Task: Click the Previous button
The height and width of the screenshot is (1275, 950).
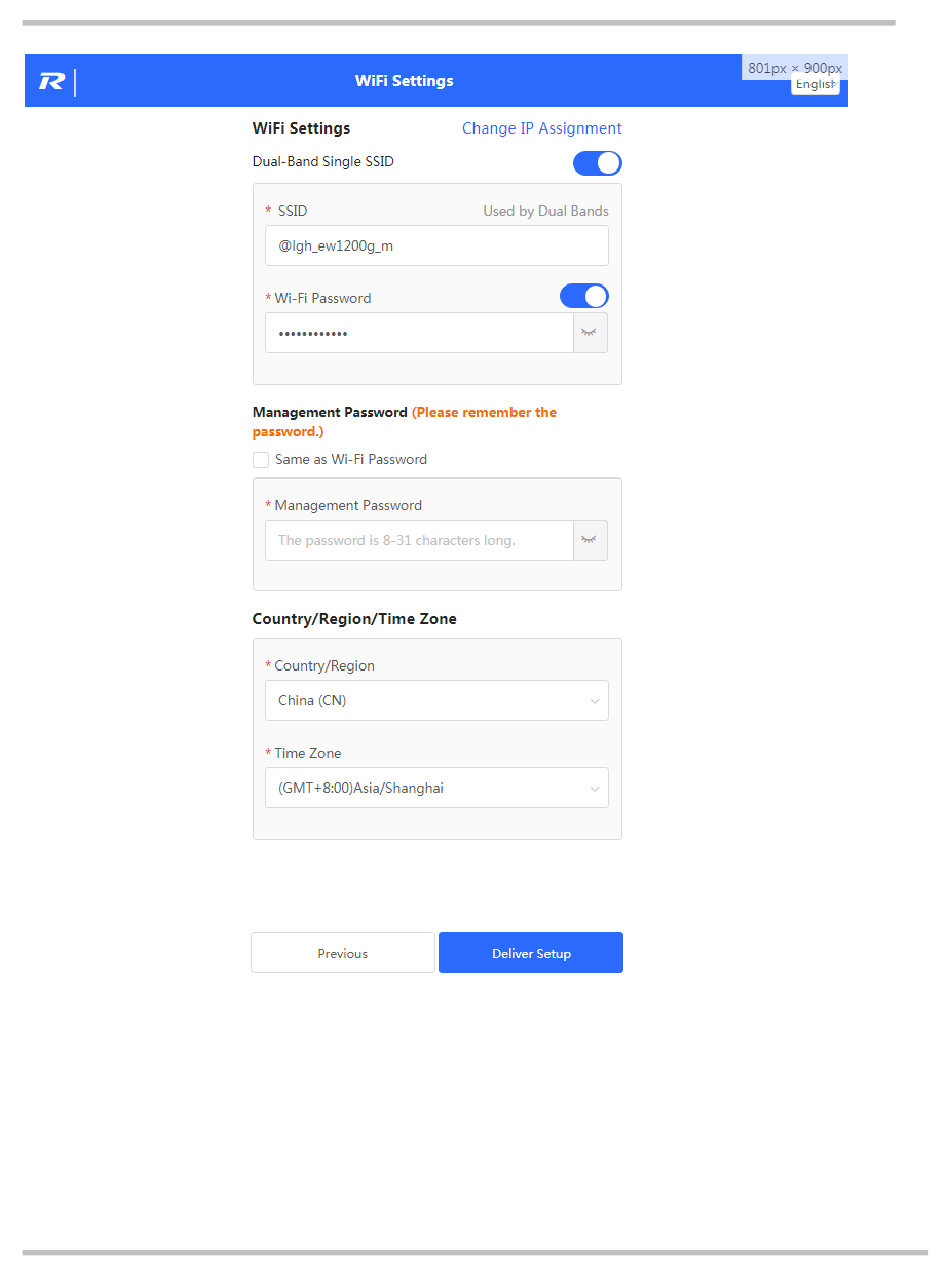Action: point(343,953)
